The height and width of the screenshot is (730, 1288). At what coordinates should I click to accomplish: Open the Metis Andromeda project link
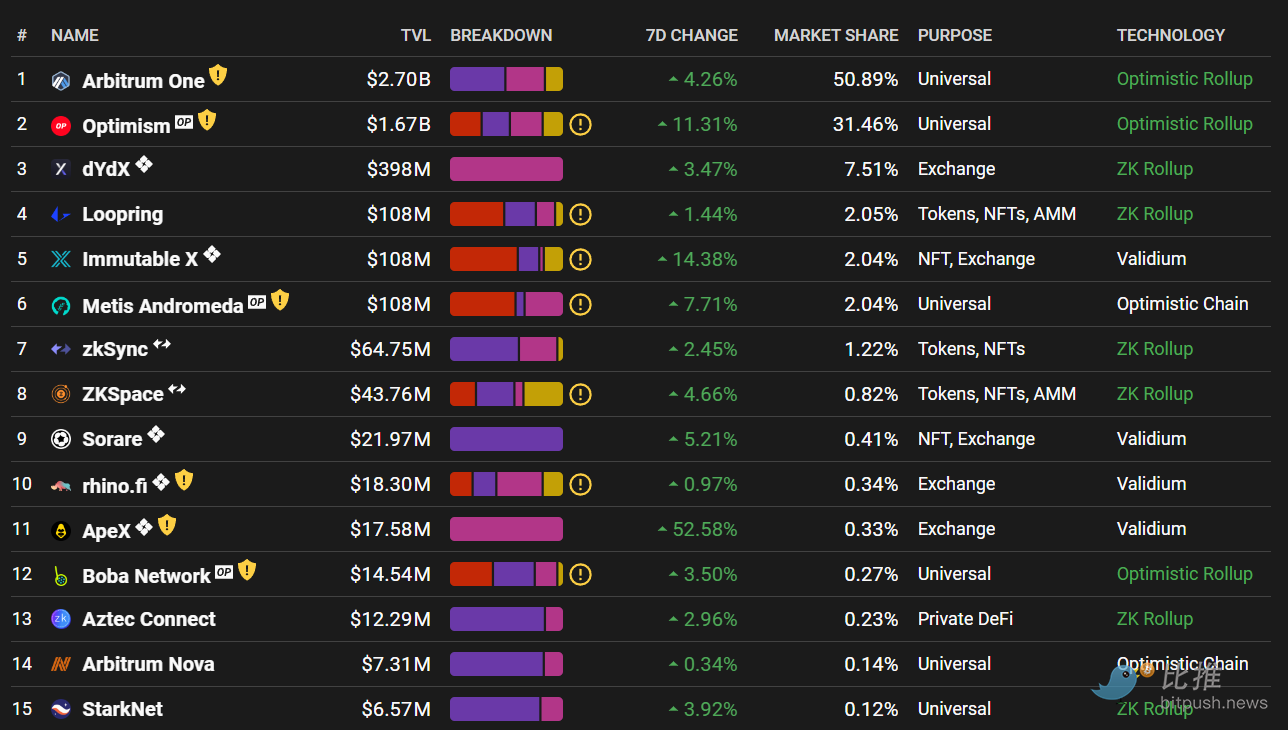click(163, 306)
